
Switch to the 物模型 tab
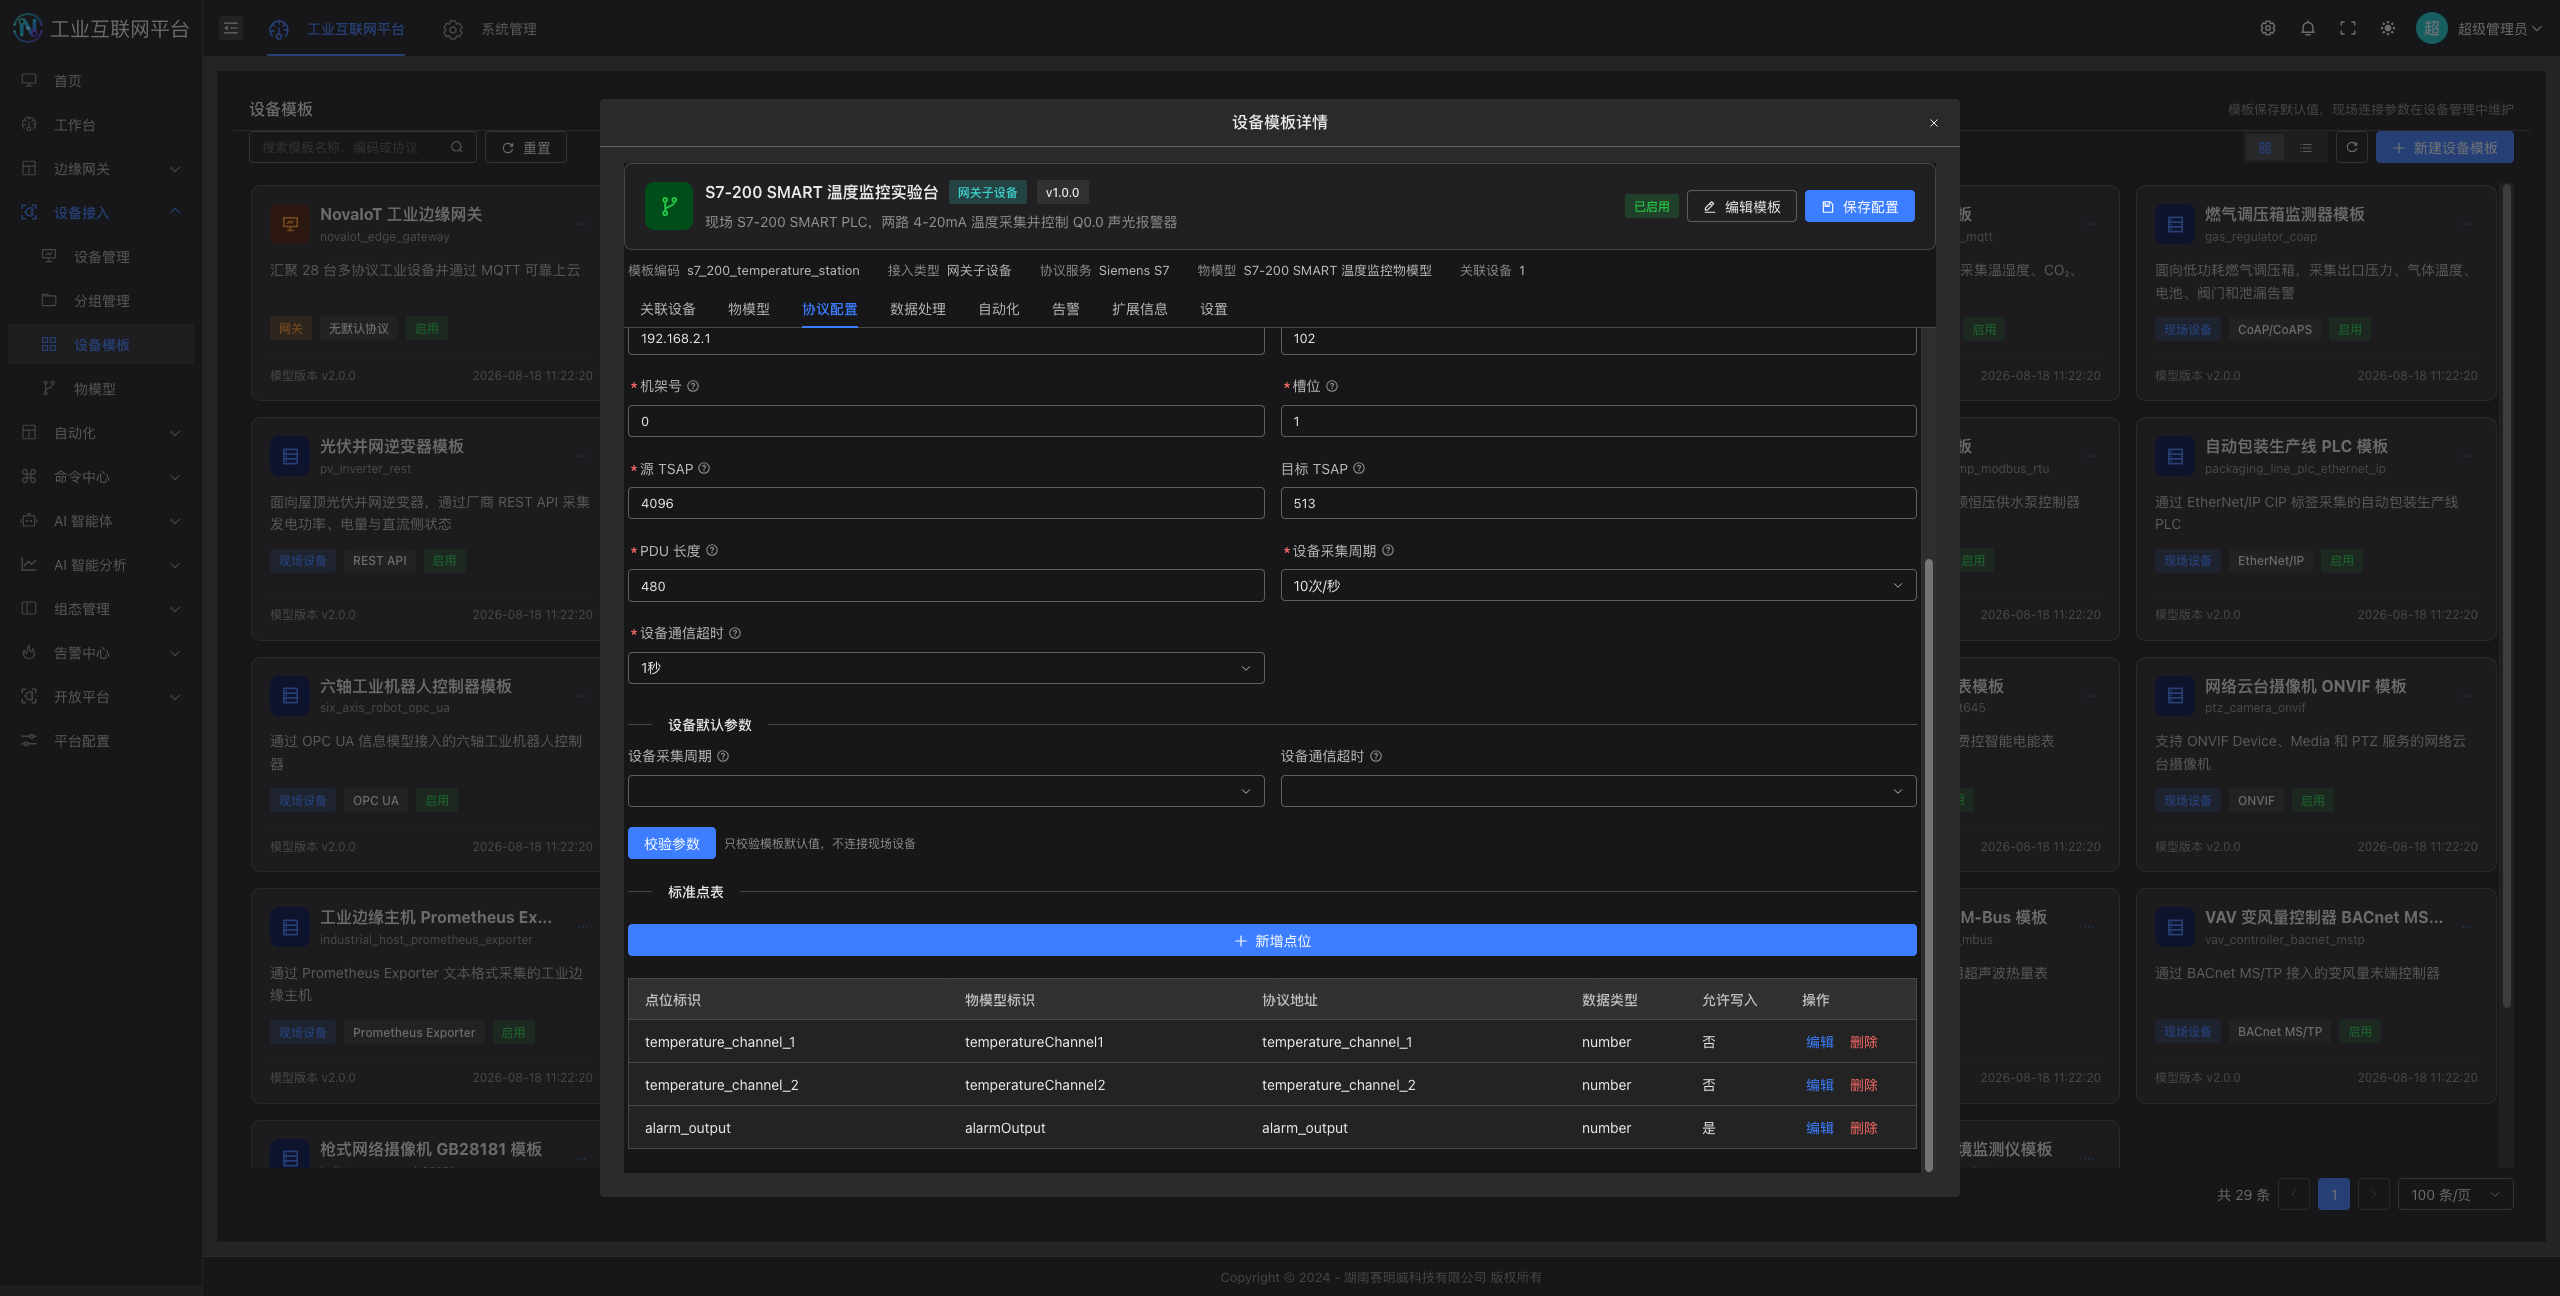tap(749, 309)
